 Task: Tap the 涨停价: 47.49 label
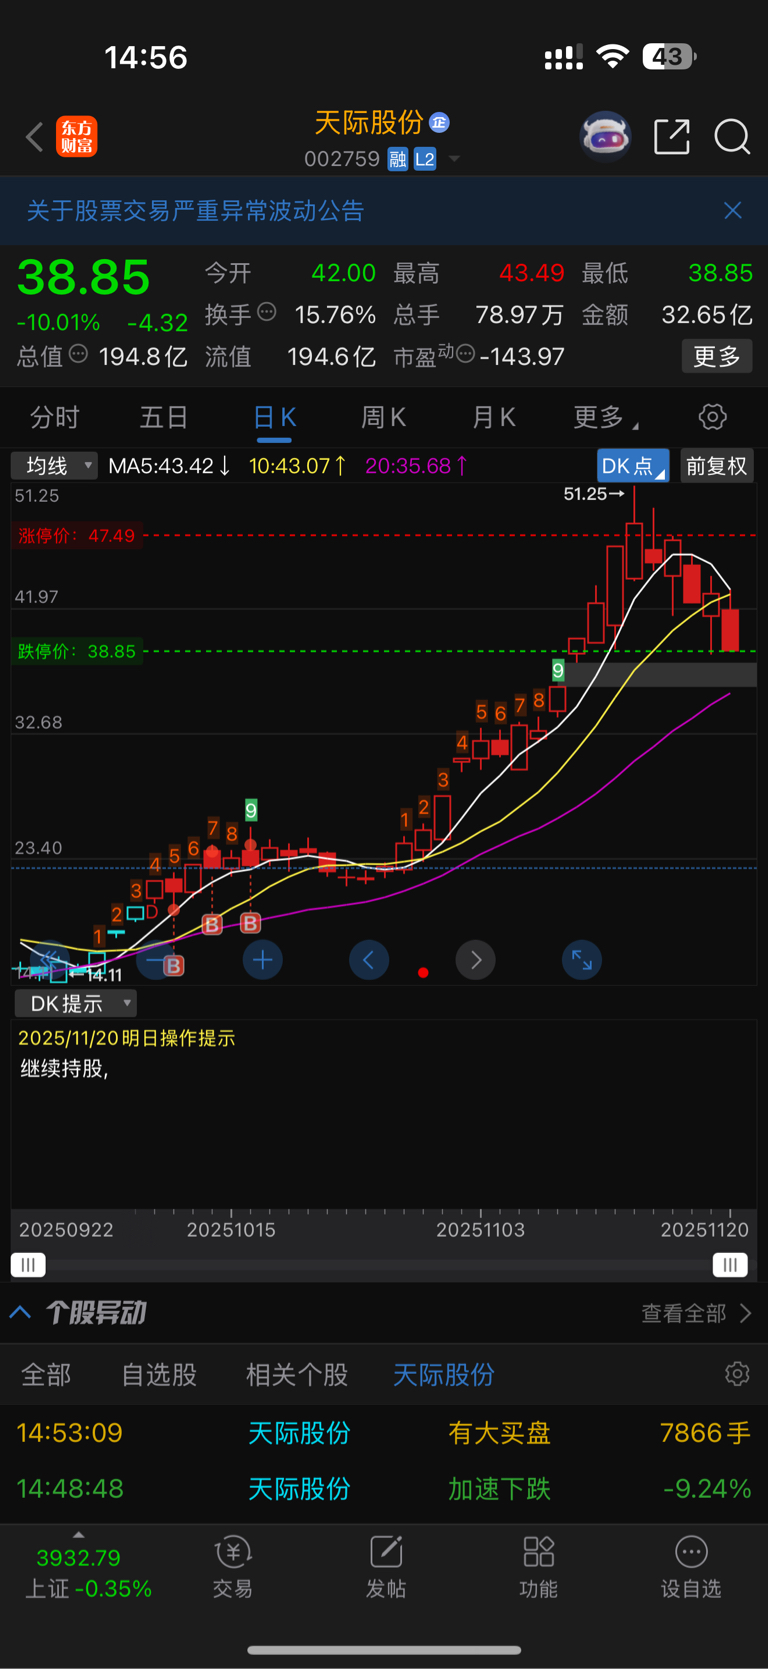[x=76, y=535]
